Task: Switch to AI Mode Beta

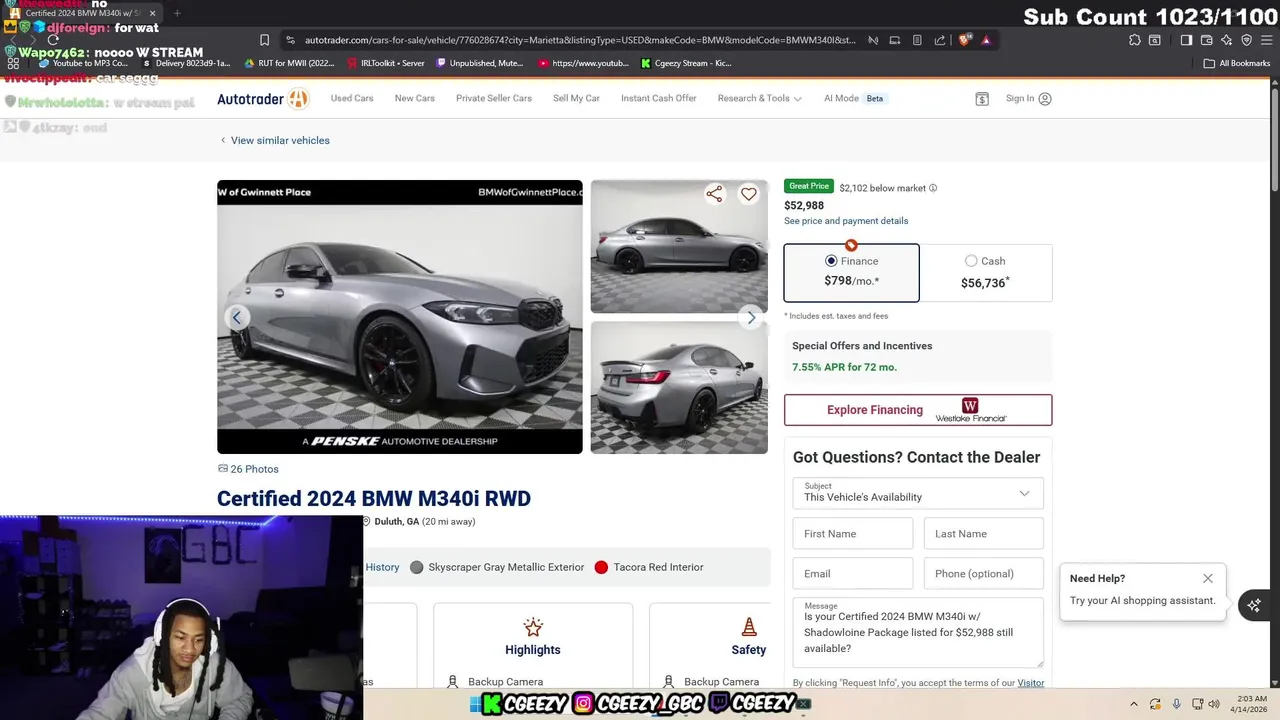Action: coord(855,98)
